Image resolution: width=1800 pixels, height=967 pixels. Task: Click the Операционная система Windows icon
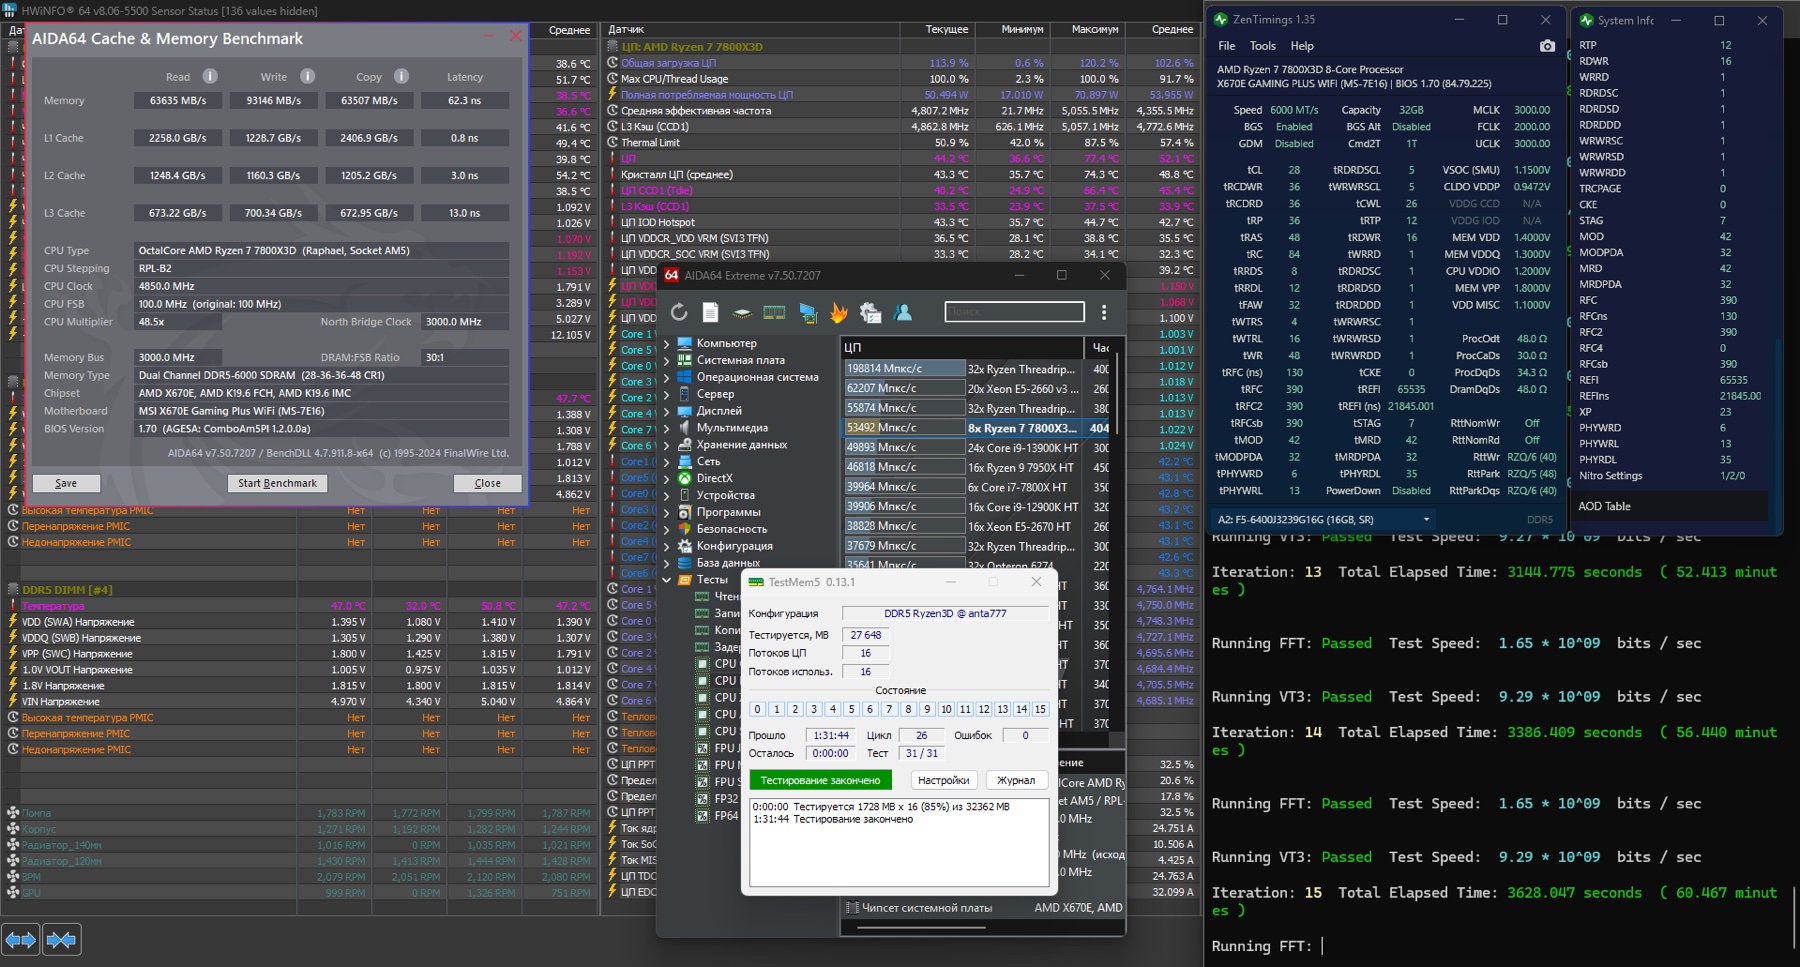685,377
